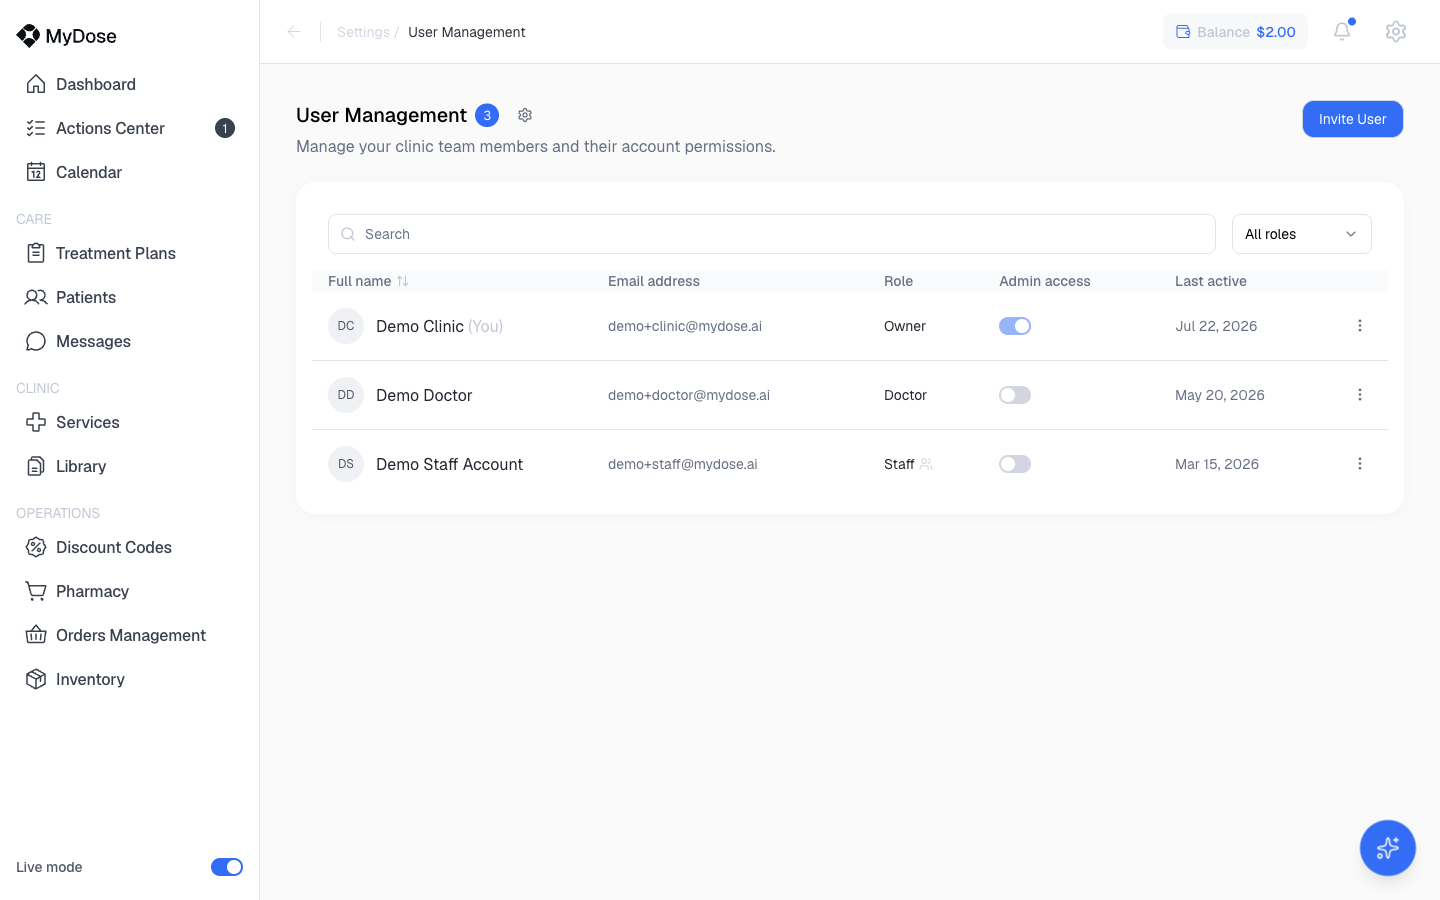
Task: Open Patients people icon
Action: coord(36,297)
